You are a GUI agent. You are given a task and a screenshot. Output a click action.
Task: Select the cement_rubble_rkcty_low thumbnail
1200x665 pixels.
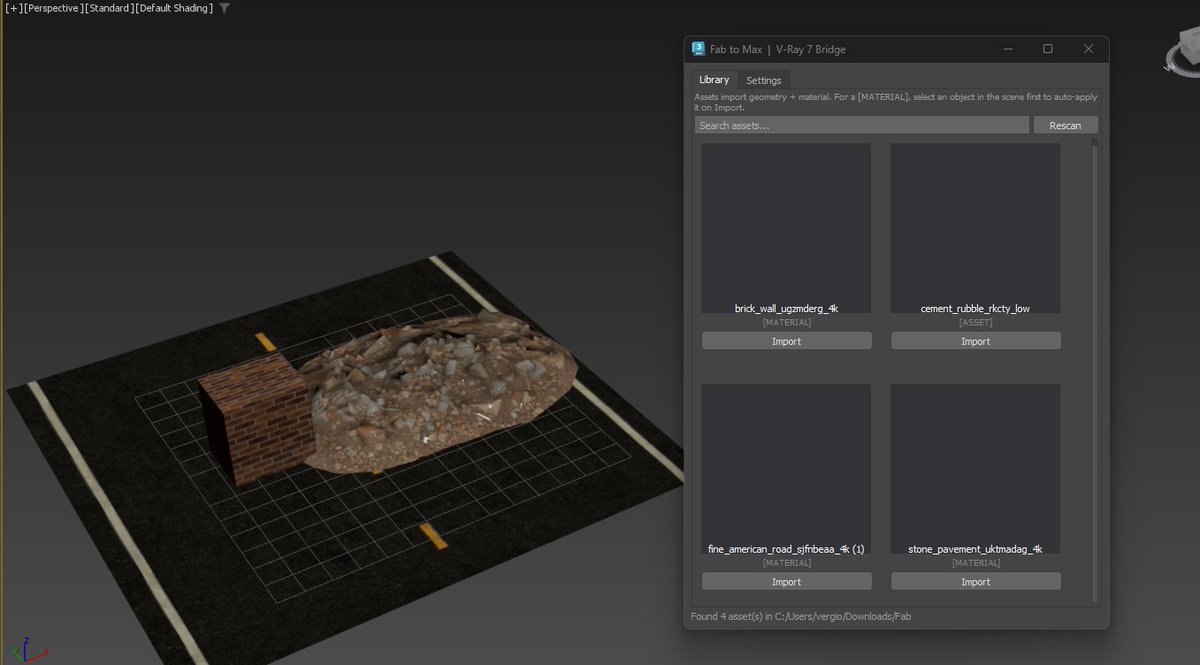[x=975, y=228]
